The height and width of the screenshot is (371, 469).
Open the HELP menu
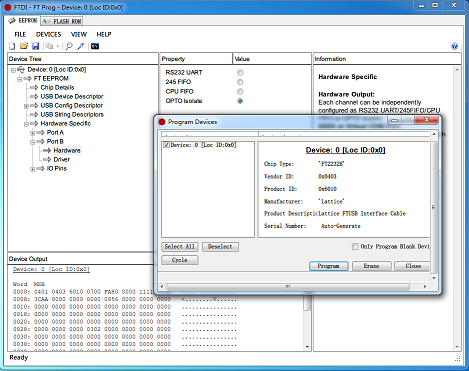click(x=104, y=34)
